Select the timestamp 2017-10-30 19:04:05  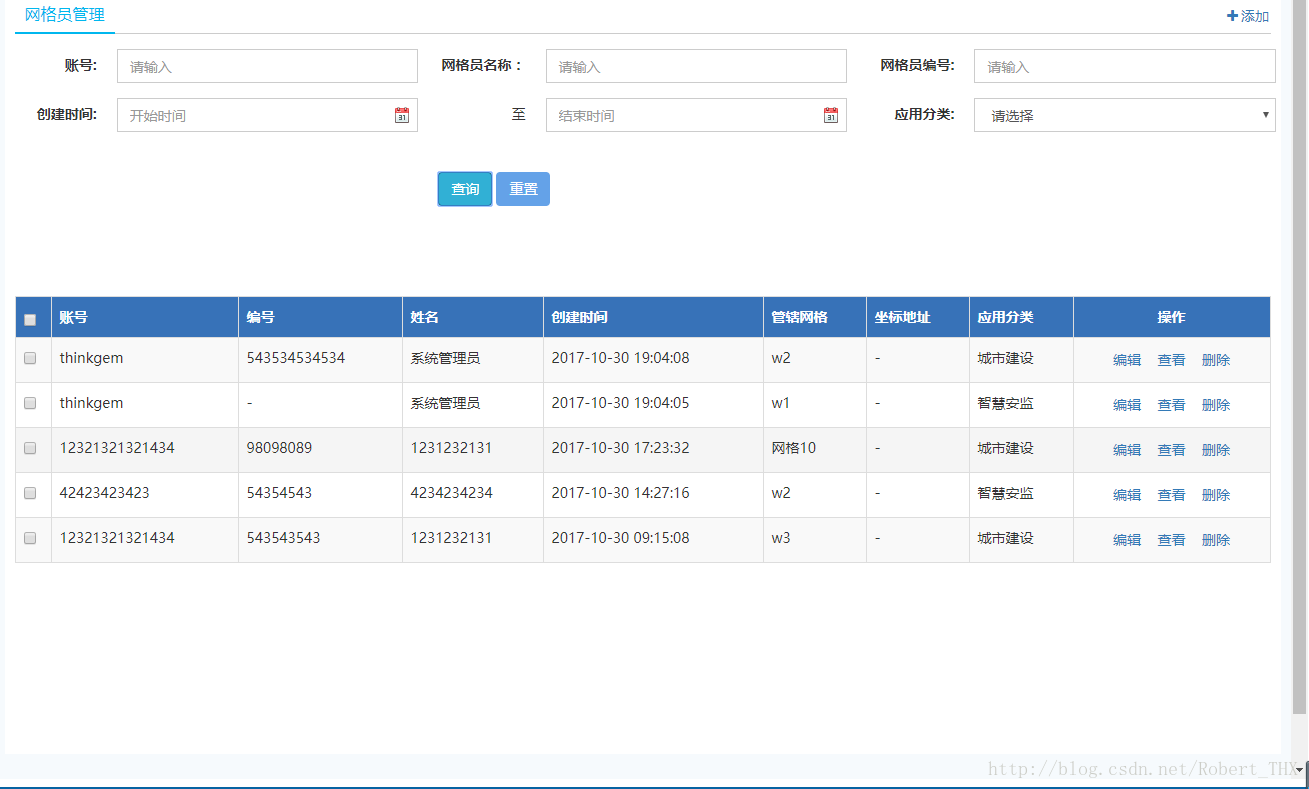pos(620,403)
